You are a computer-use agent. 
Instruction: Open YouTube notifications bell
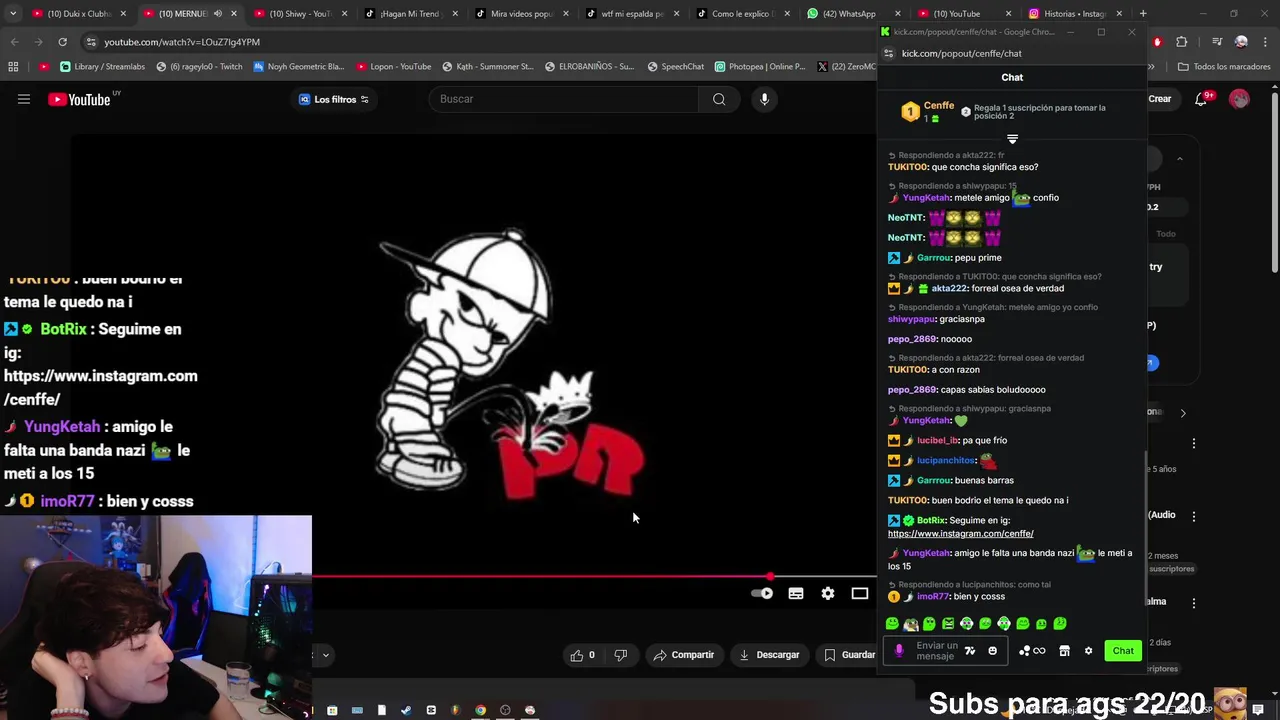click(x=1202, y=99)
